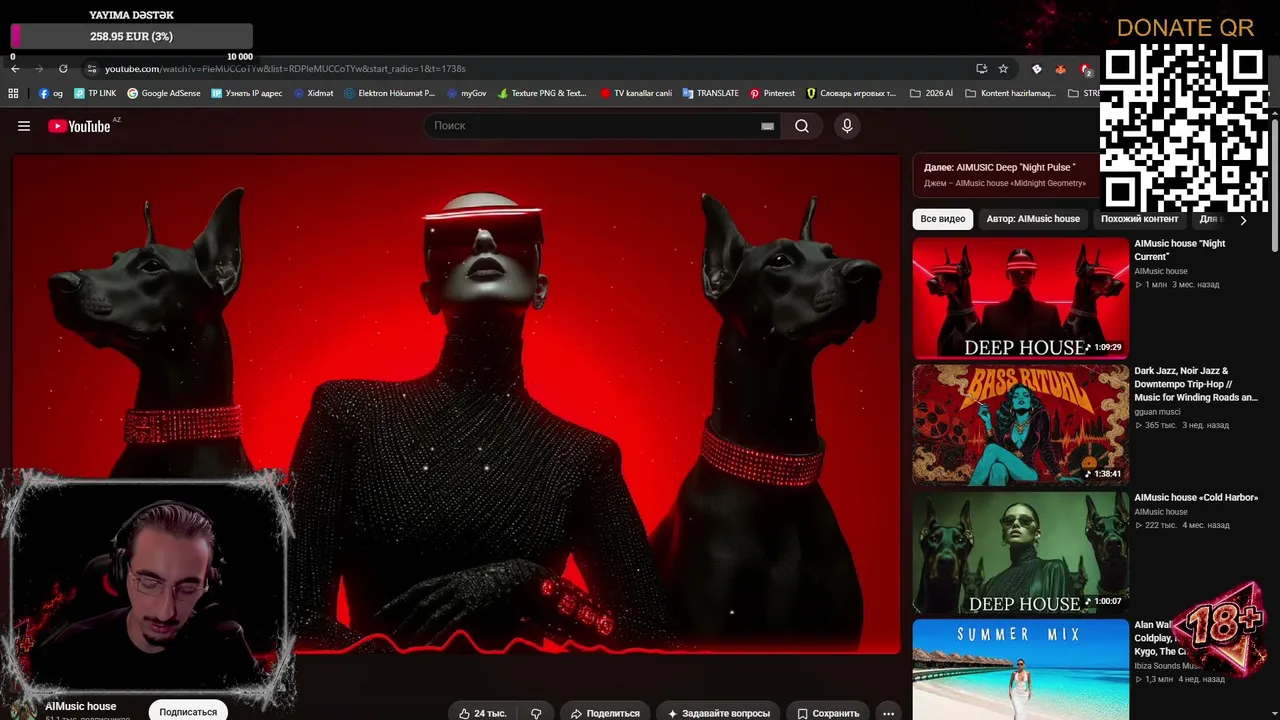Open the Summer Mix video thumbnail

(1020, 669)
